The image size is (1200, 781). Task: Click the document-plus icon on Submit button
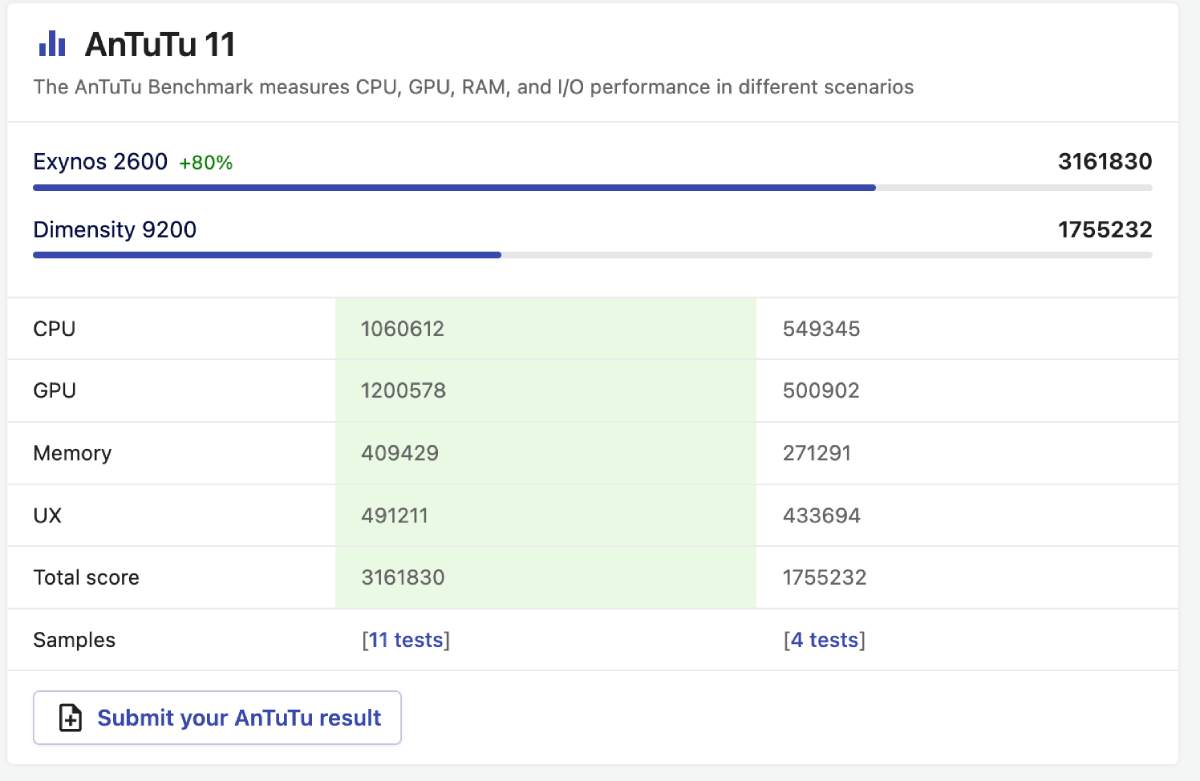(x=70, y=718)
